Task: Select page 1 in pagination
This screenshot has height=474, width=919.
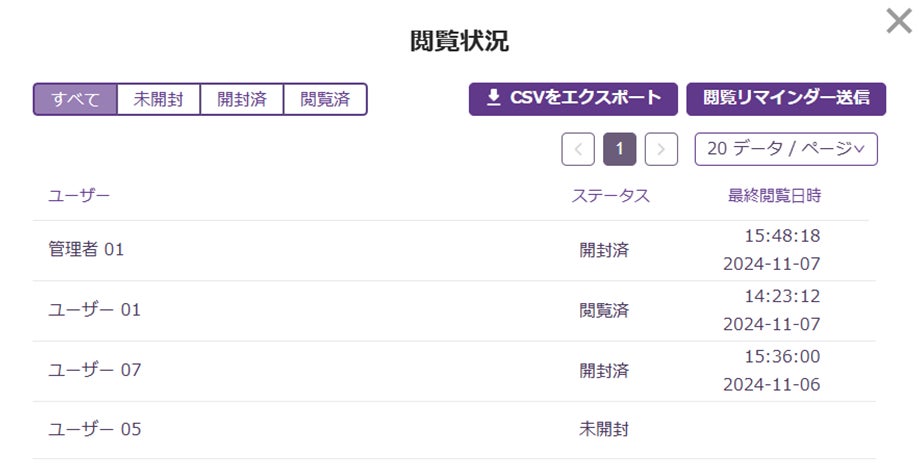Action: tap(620, 149)
